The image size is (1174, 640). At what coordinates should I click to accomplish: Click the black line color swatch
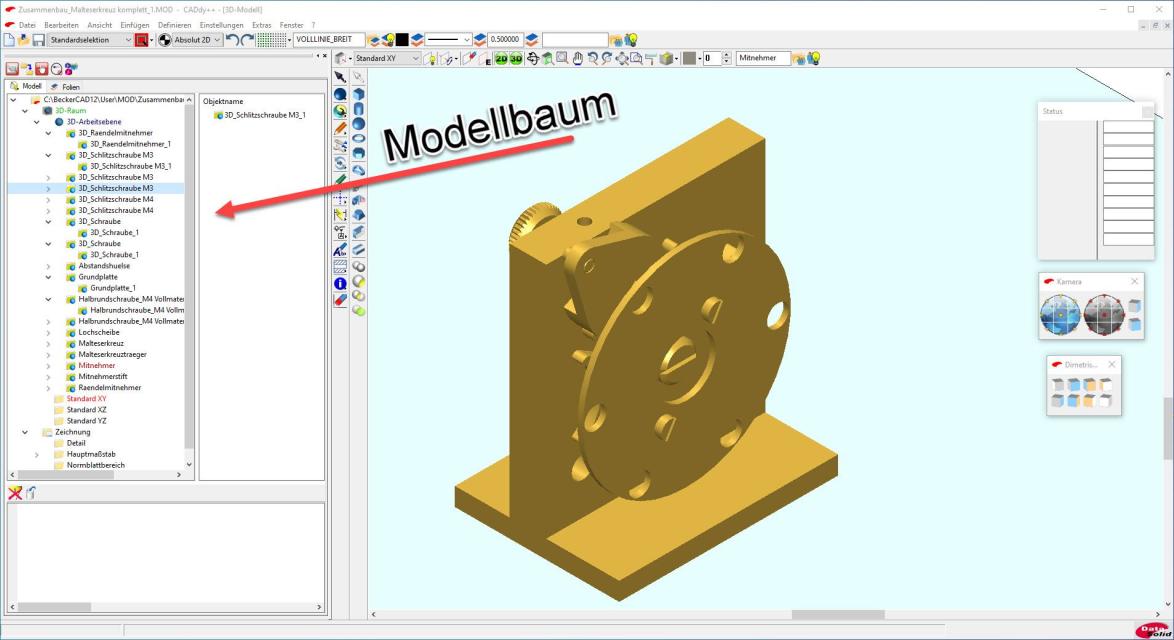pyautogui.click(x=402, y=40)
